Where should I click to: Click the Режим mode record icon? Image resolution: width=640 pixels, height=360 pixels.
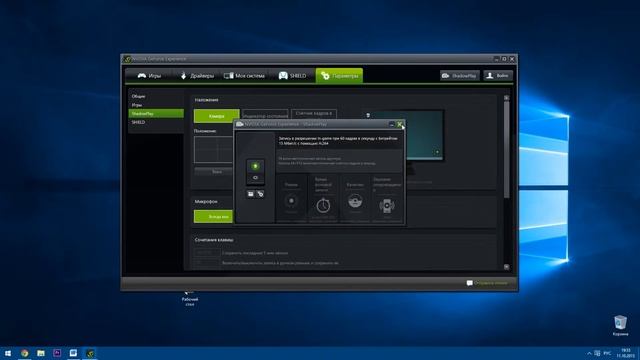click(x=291, y=201)
